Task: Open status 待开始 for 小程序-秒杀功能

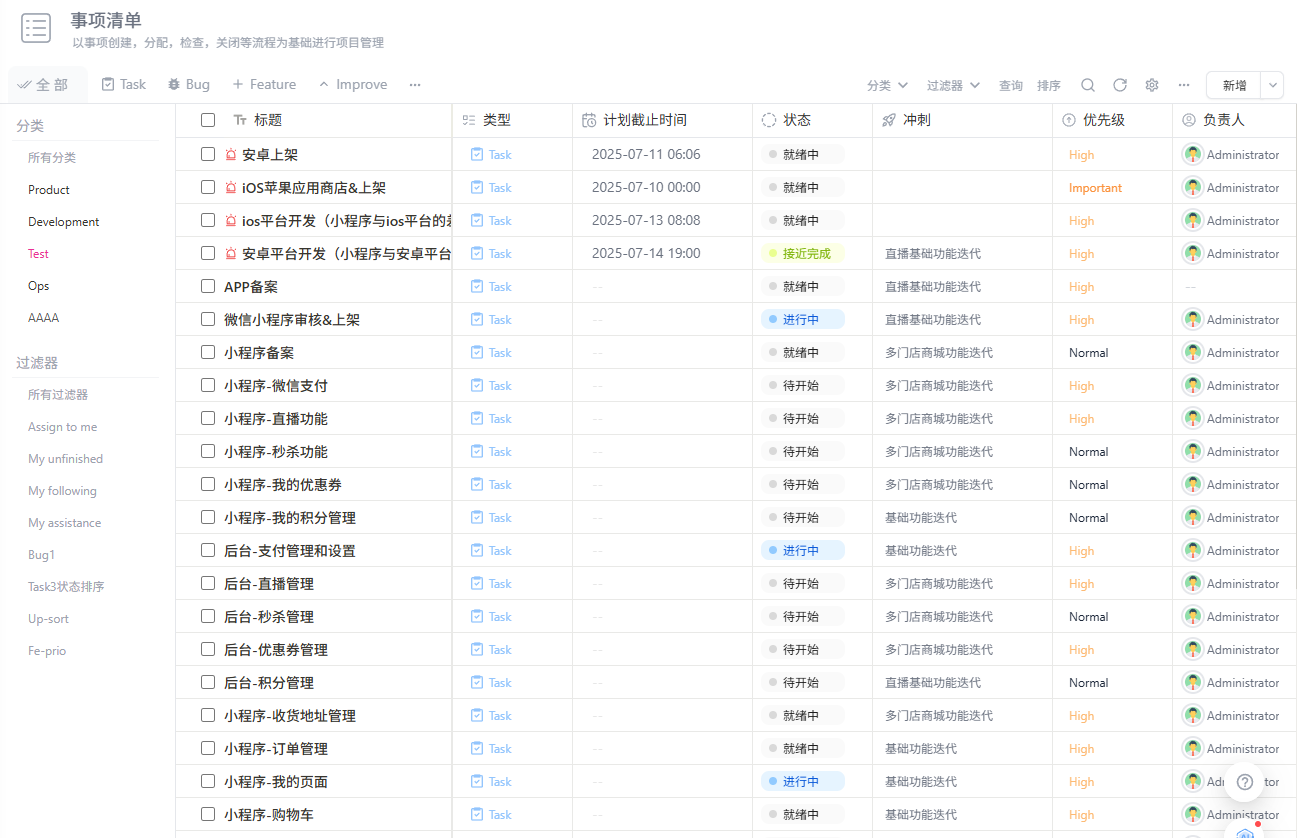Action: (x=803, y=452)
